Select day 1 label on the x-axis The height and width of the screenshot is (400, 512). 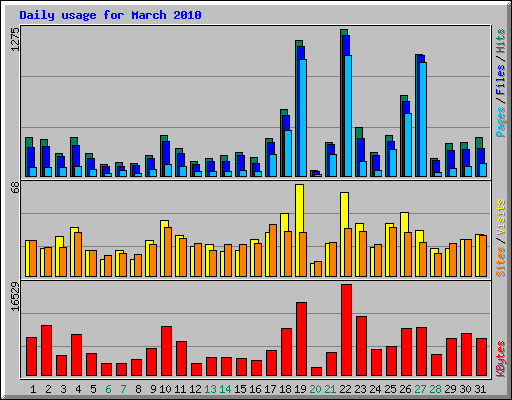coord(33,389)
